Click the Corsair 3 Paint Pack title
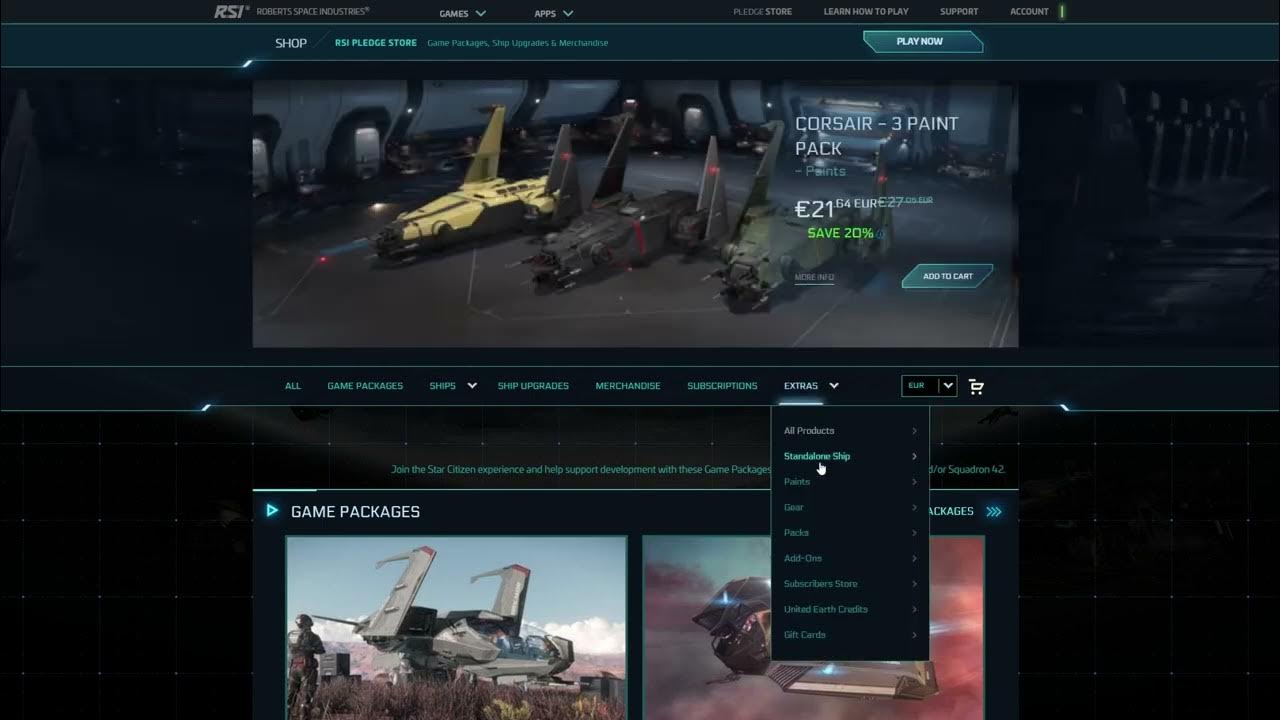Screen dimensions: 1280x720 coord(877,135)
